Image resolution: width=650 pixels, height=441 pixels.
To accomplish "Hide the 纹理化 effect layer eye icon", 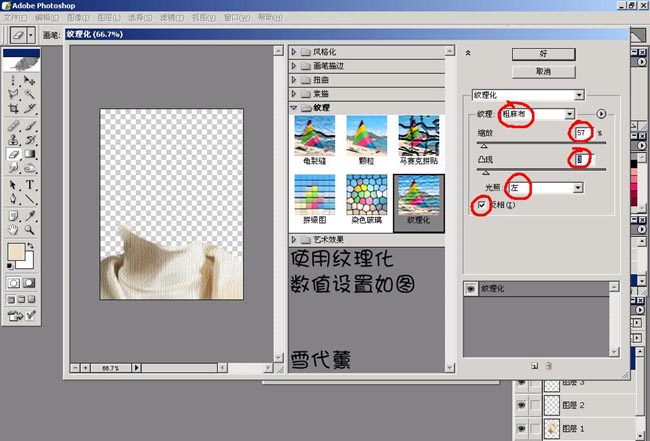I will point(472,288).
